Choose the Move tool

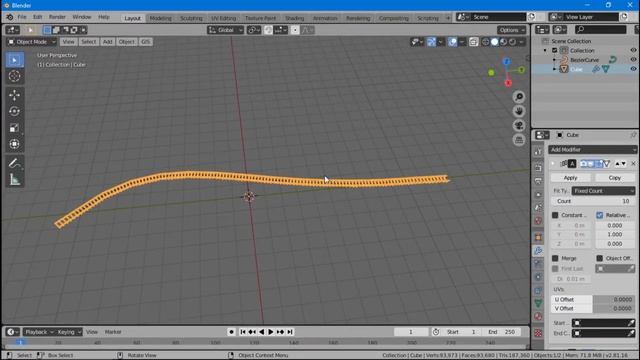tap(15, 95)
